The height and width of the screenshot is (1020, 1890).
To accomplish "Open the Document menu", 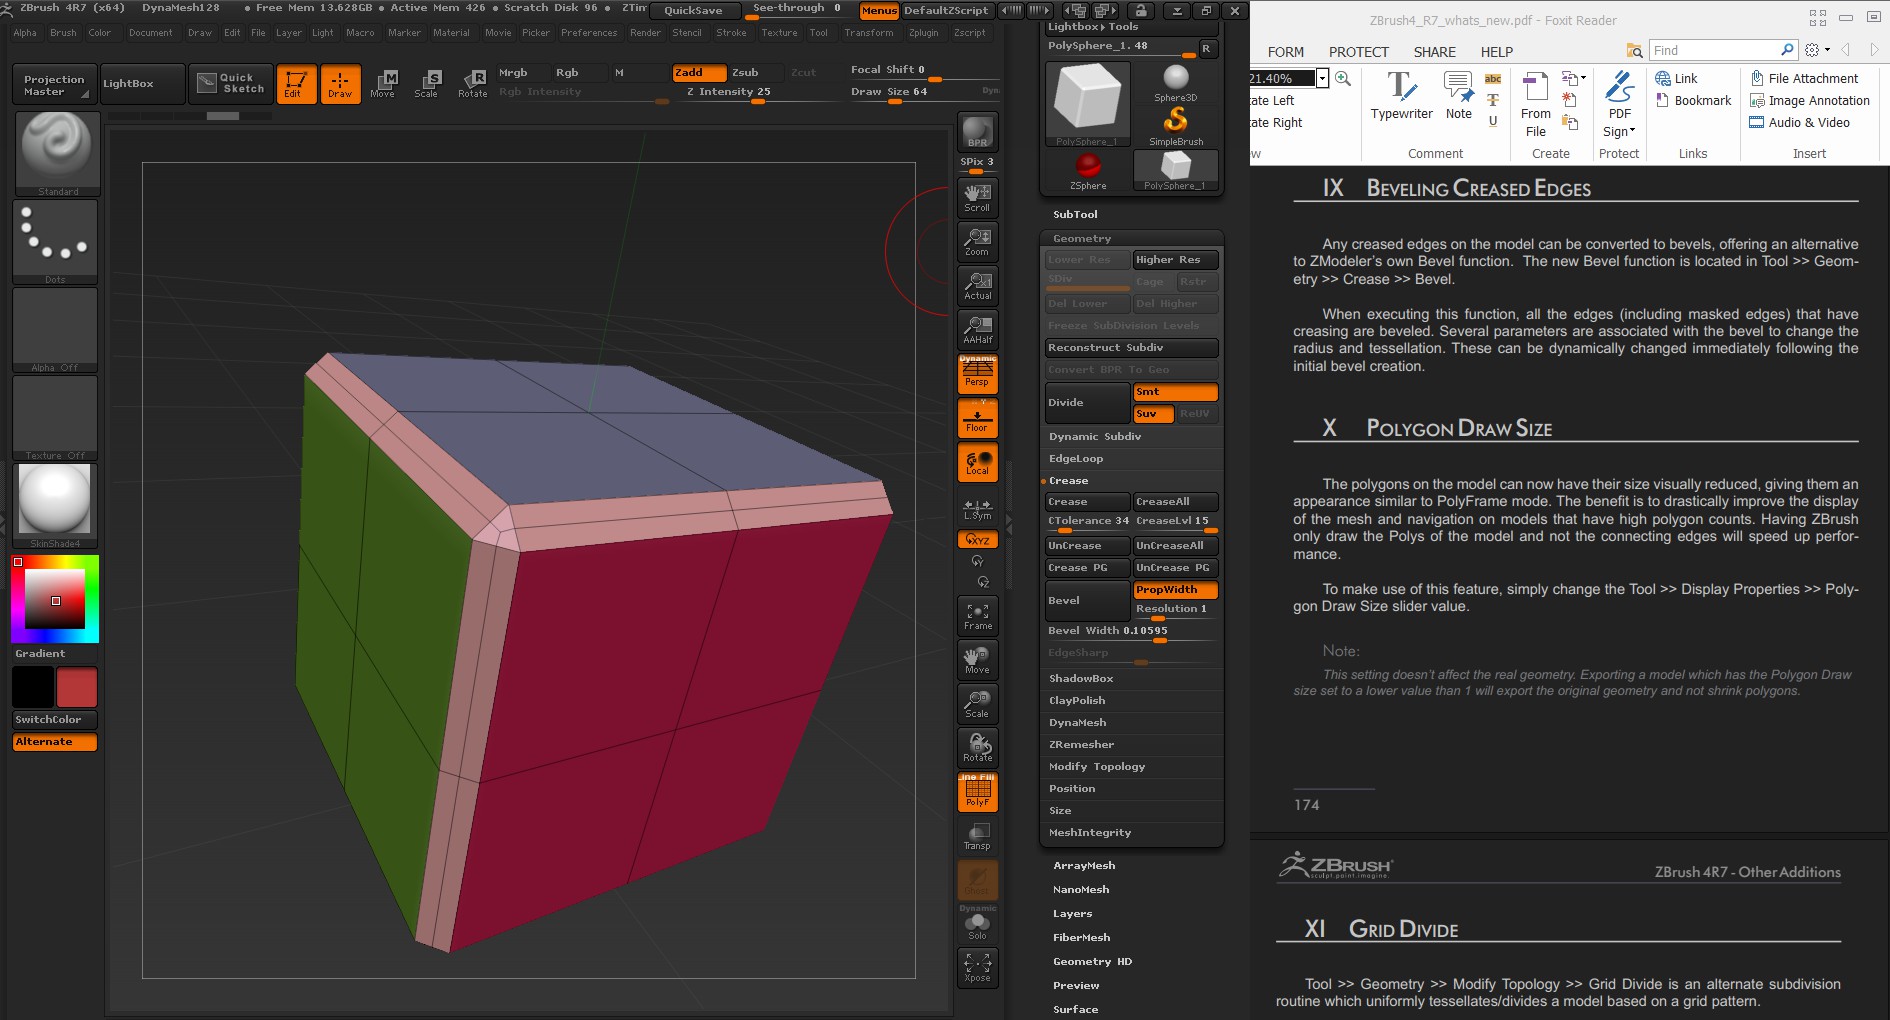I will (151, 33).
